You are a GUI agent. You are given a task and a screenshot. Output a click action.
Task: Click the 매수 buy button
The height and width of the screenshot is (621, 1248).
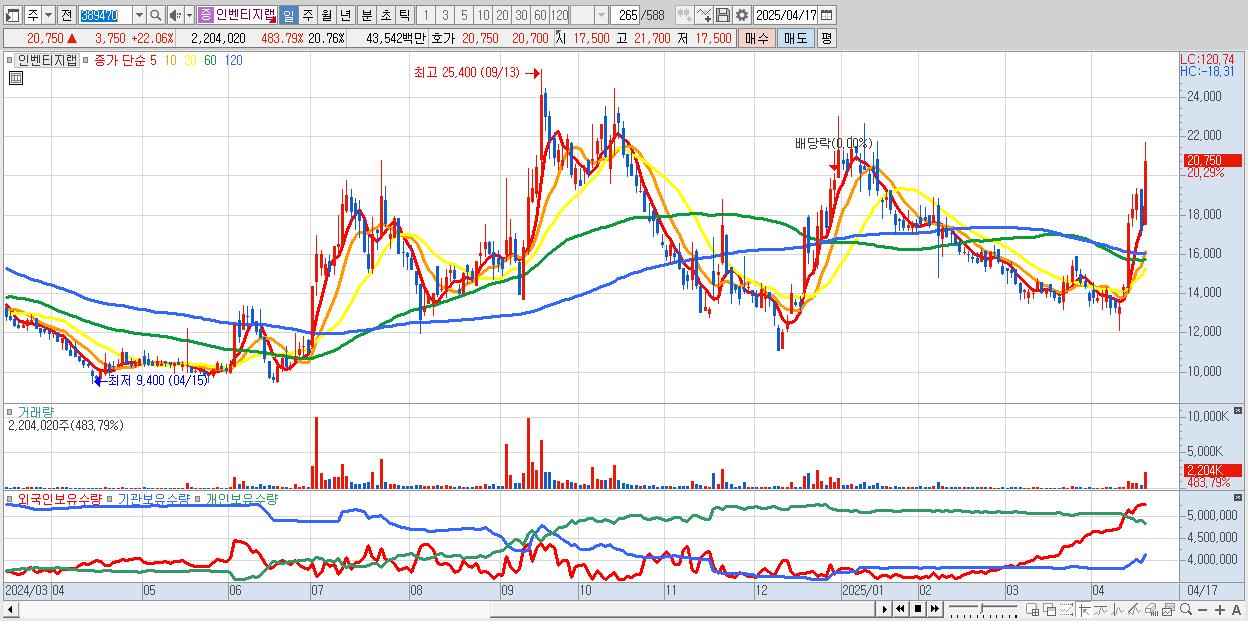point(756,38)
